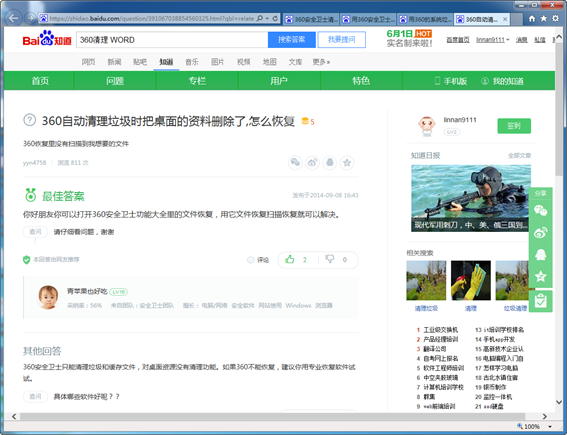567x435 pixels.
Task: Close the active 360自动清... tab
Action: pos(505,19)
